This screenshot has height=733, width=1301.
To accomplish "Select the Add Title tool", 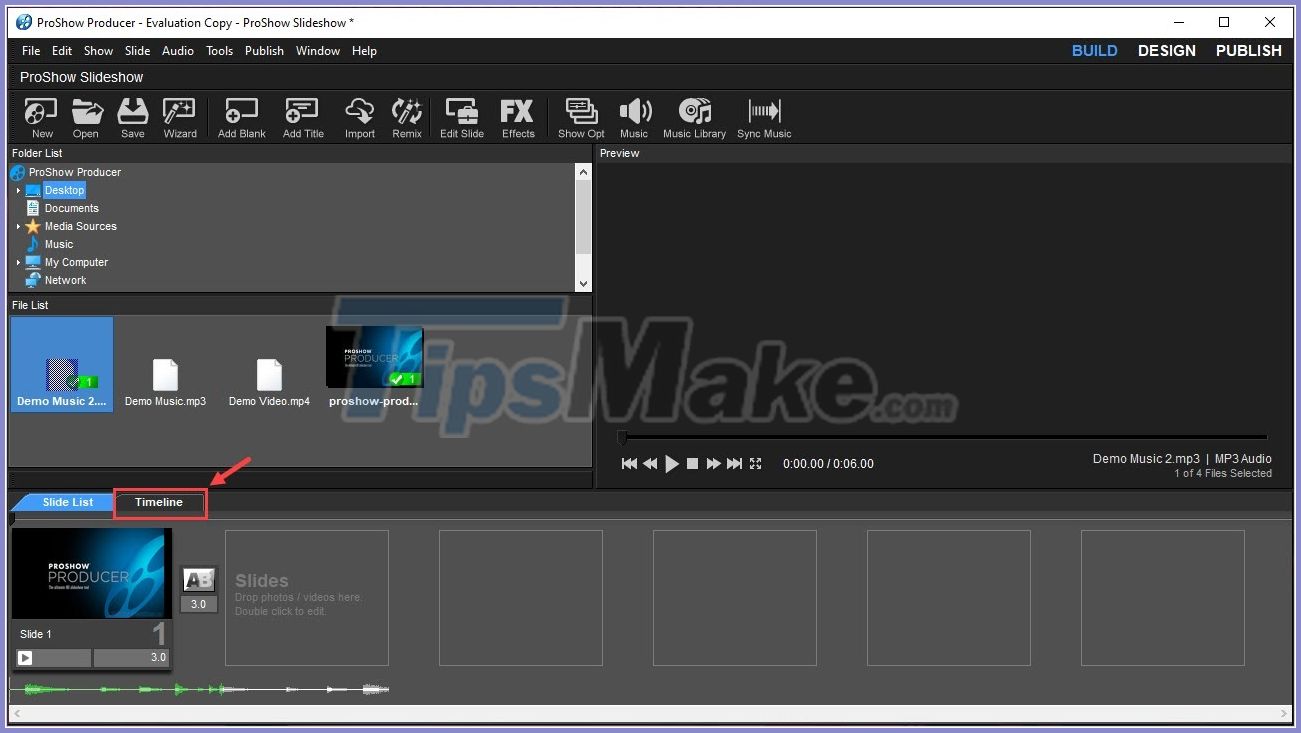I will click(302, 117).
